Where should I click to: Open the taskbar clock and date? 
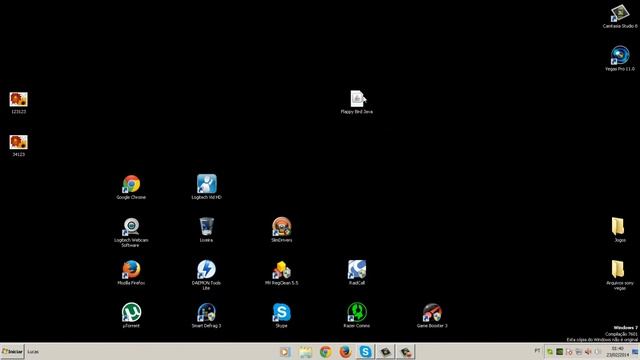point(617,352)
